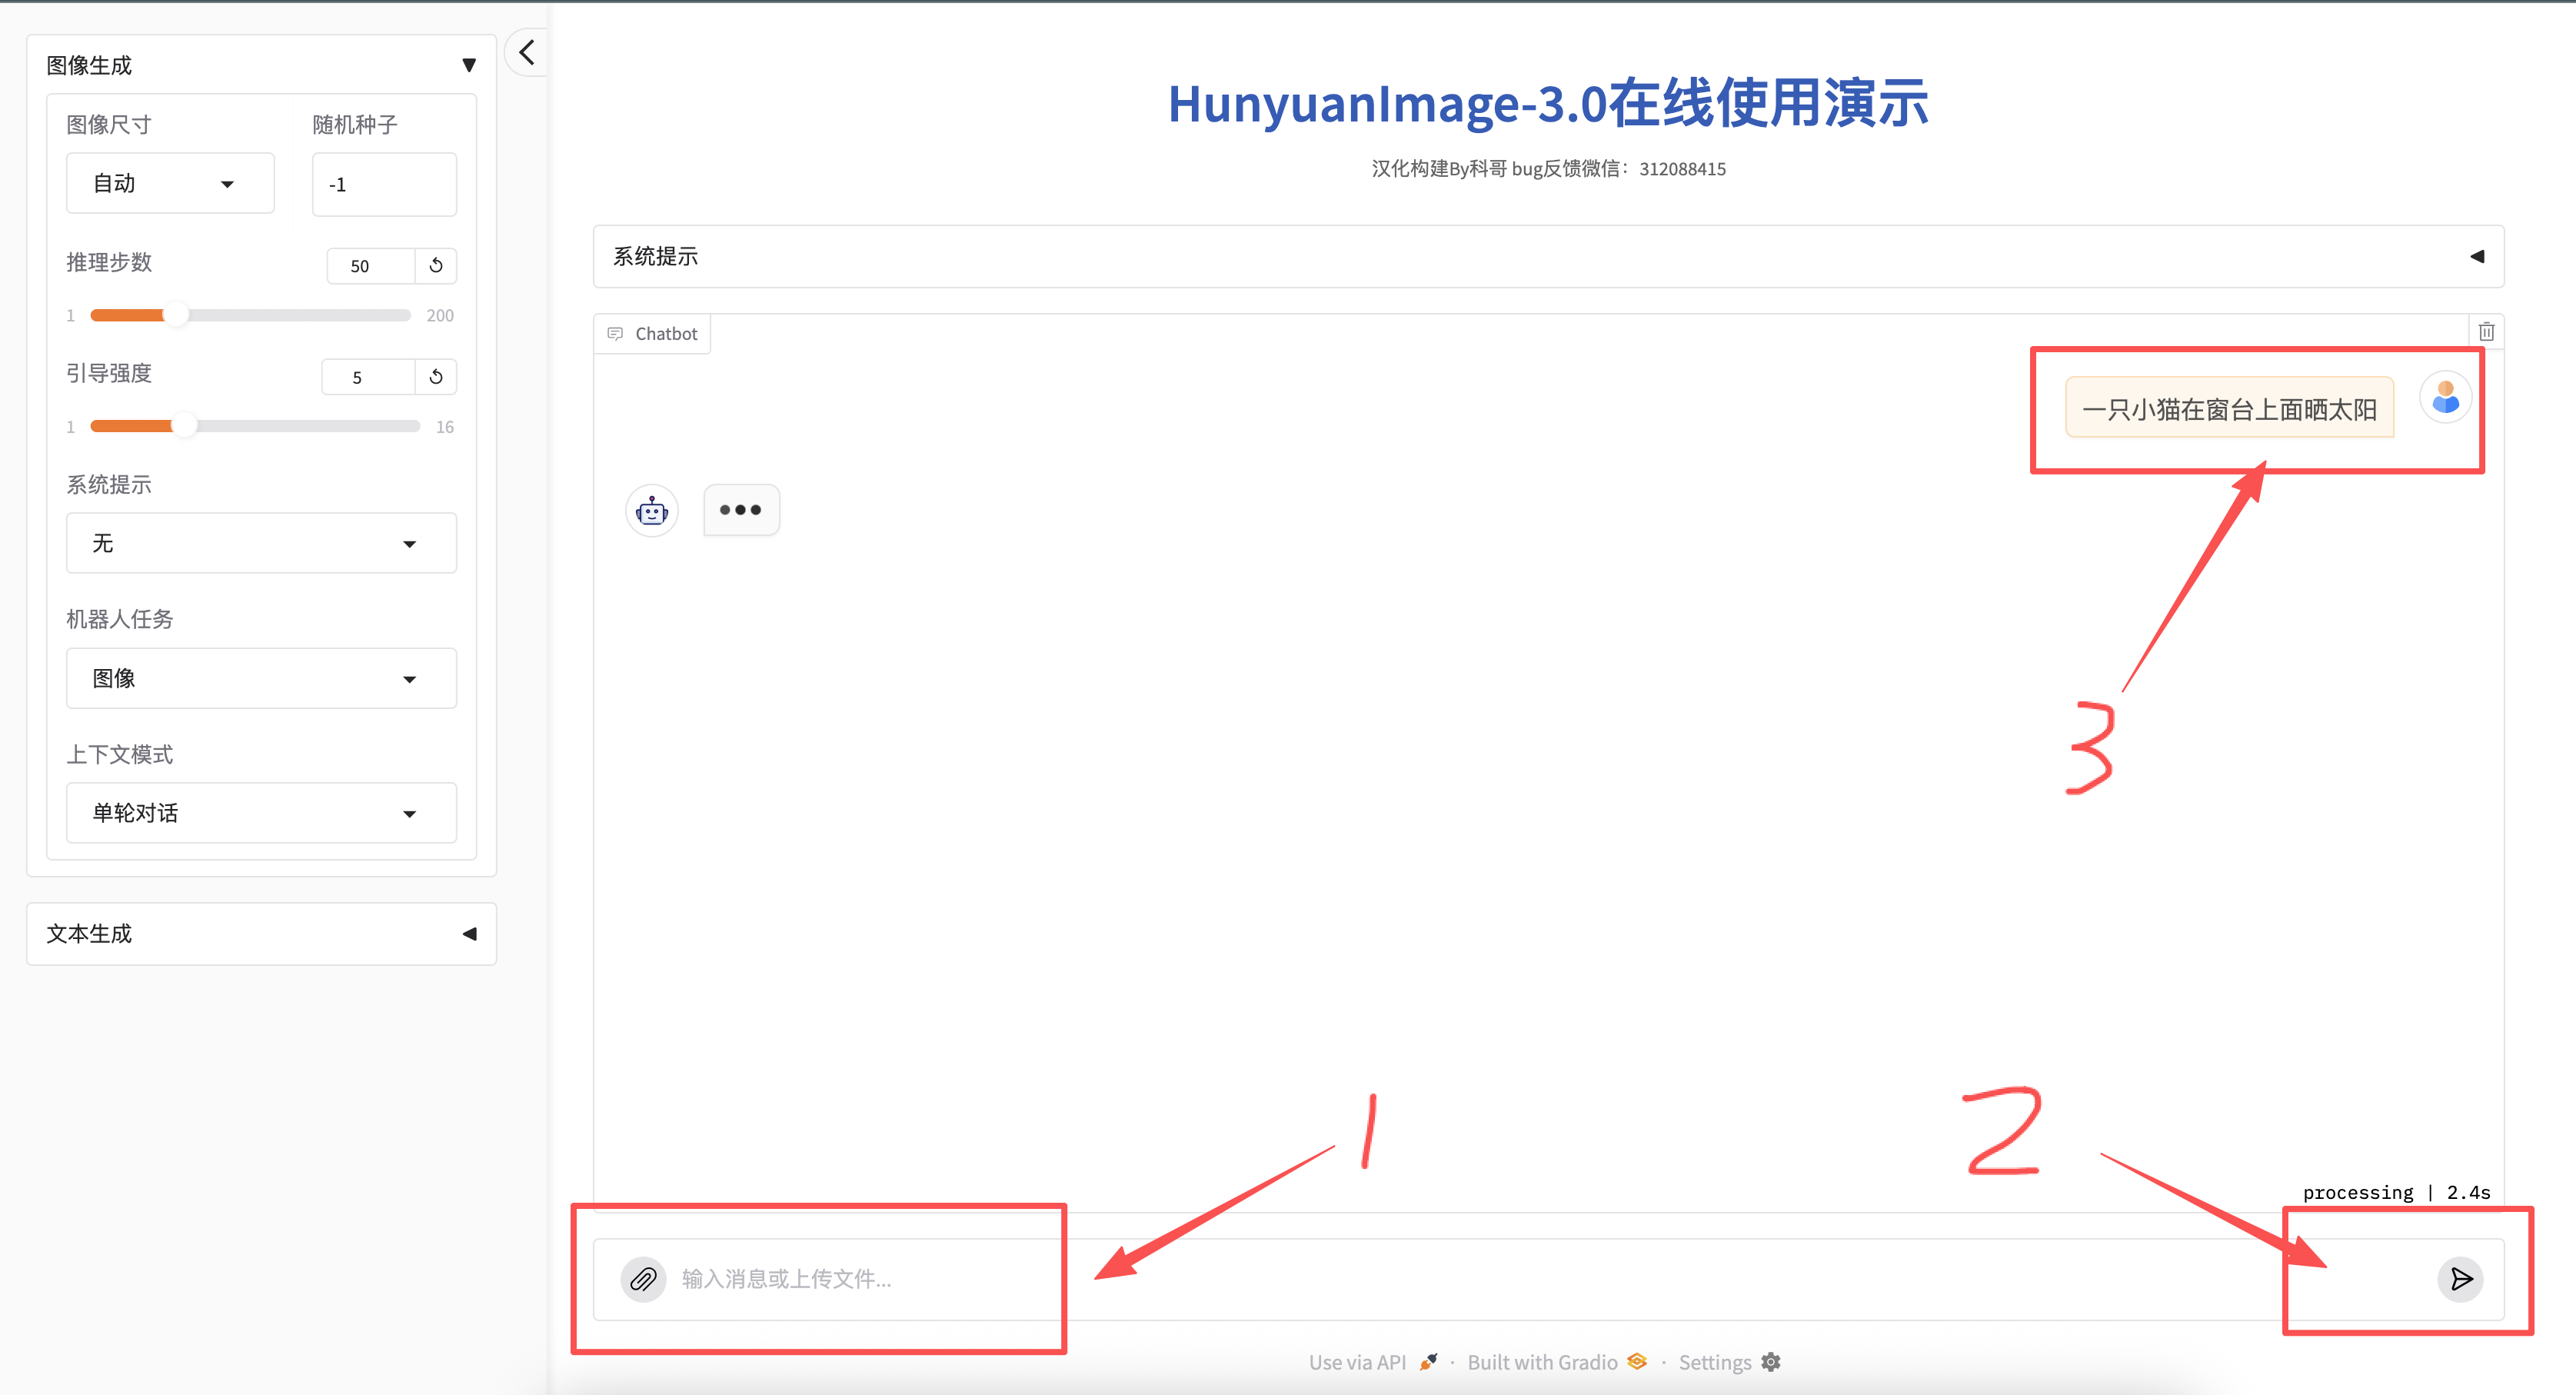Collapse the sidebar with the left chevron
2576x1395 pixels.
527,52
